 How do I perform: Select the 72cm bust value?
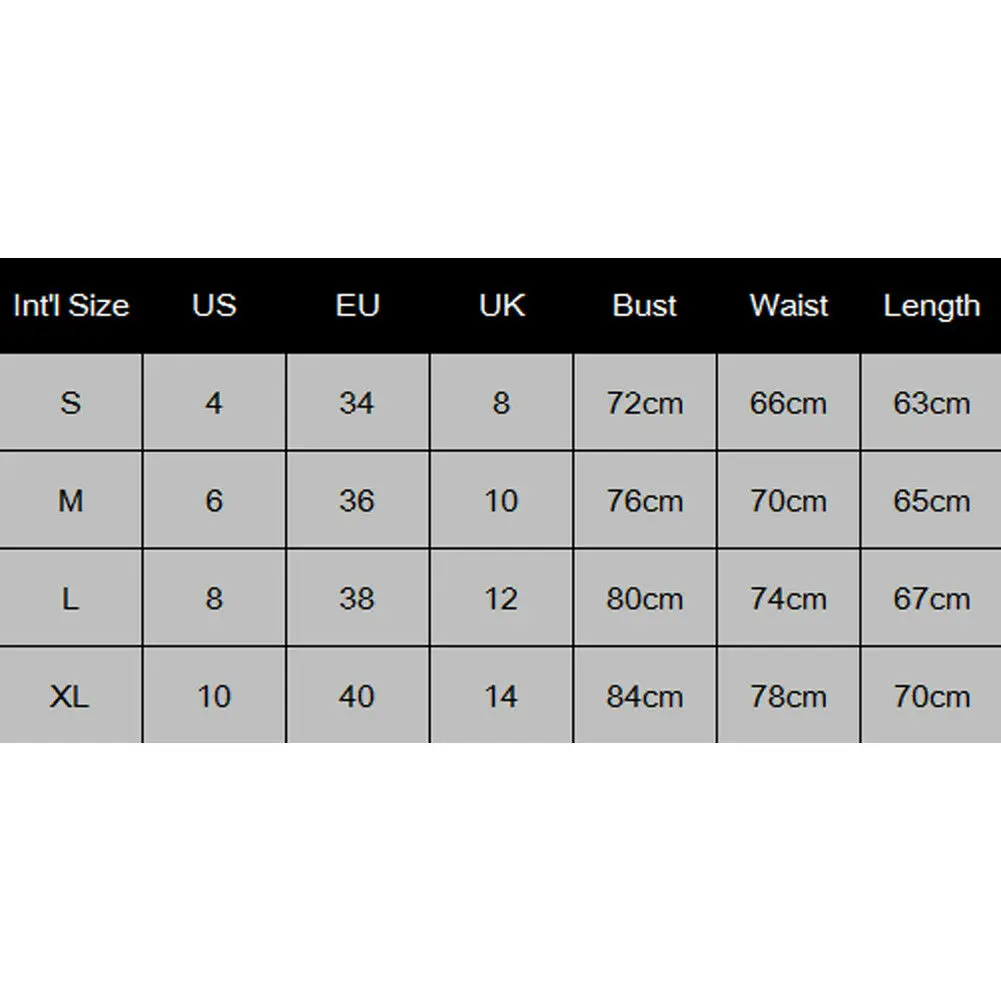point(645,403)
